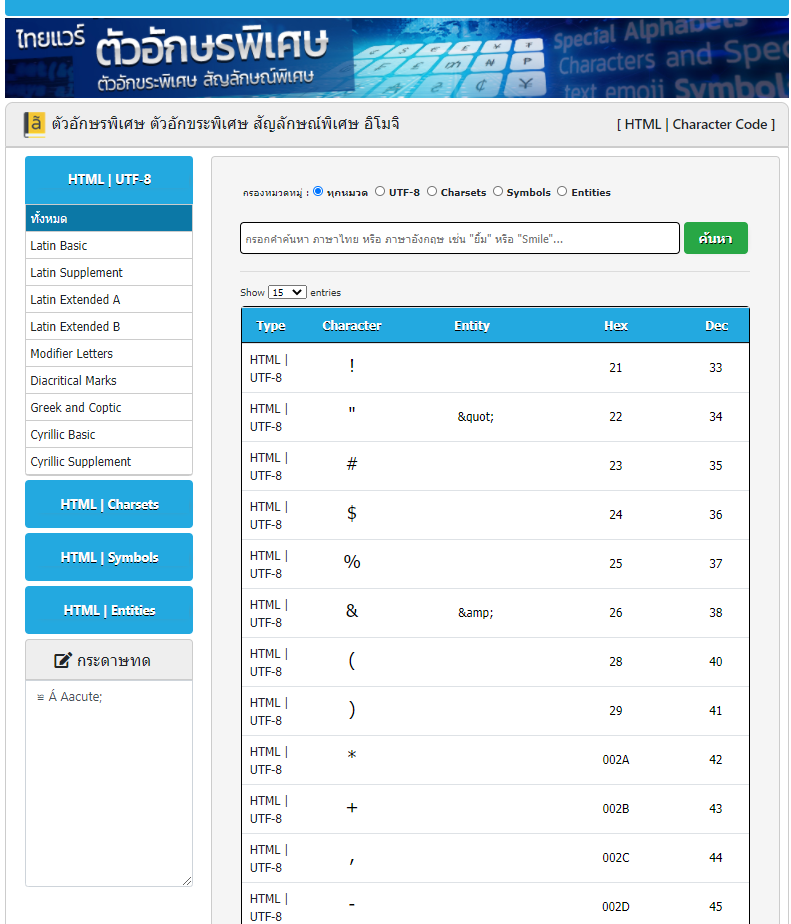
Task: Click the yellow book icon with ã
Action: [34, 124]
